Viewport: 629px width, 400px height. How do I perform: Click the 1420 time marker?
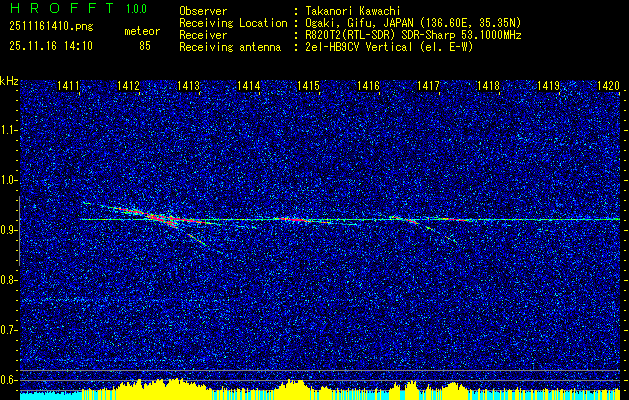(x=608, y=85)
